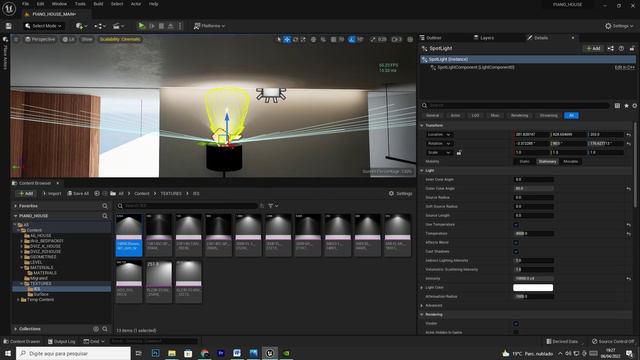Click the Blueprint/share icon beside Add in Details

(611, 48)
